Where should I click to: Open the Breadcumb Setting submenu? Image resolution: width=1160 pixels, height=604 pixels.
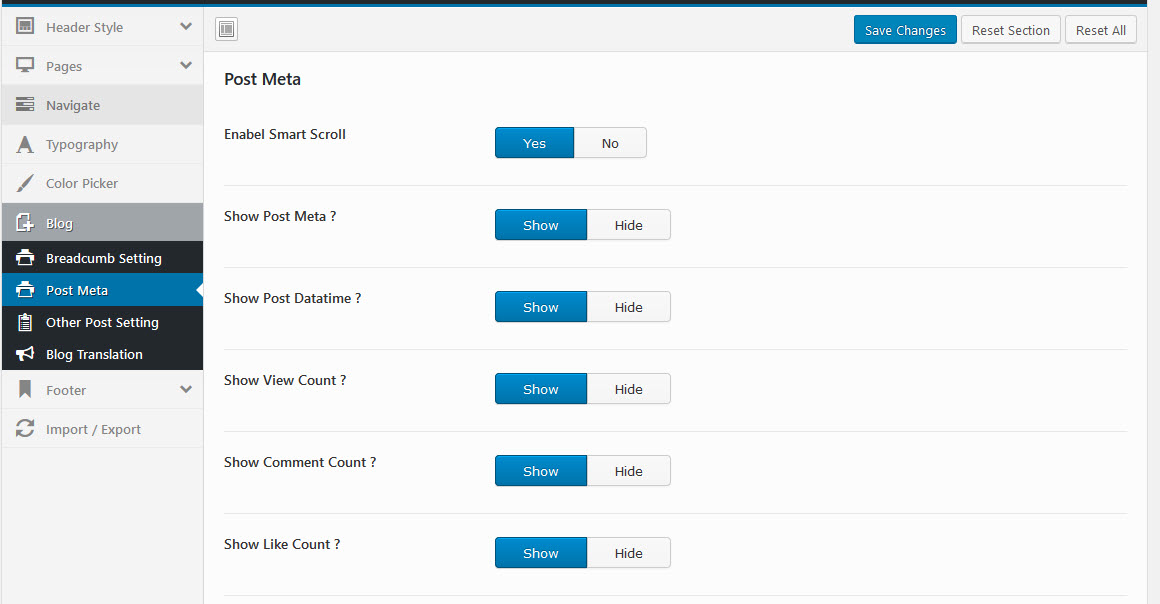[x=103, y=258]
